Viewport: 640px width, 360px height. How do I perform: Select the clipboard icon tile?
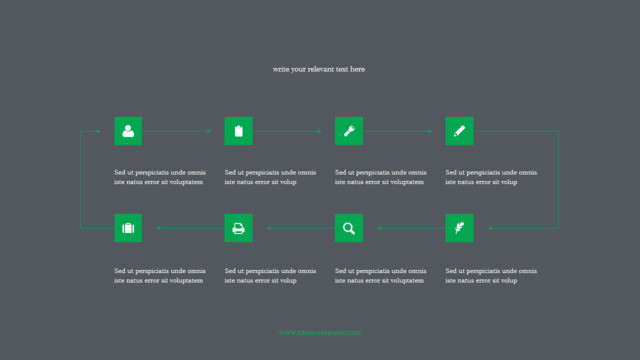tap(238, 131)
